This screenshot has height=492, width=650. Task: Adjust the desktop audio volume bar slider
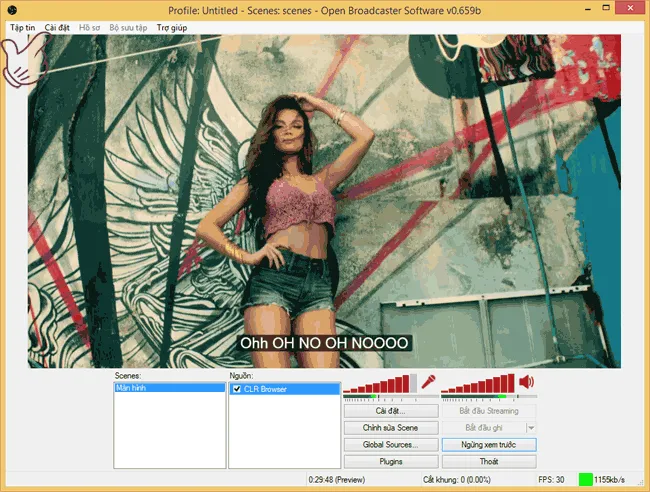[x=478, y=383]
